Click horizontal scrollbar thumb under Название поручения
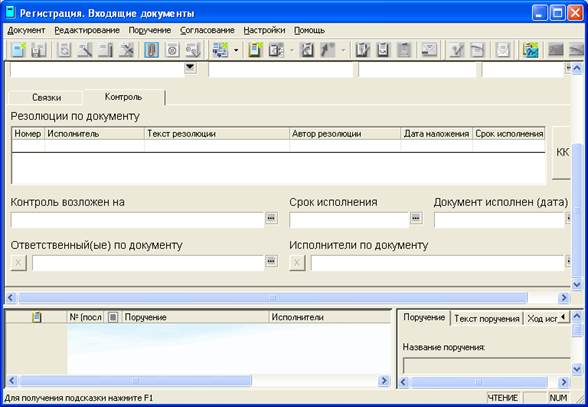Screen dimensions: 588x407 [479, 382]
